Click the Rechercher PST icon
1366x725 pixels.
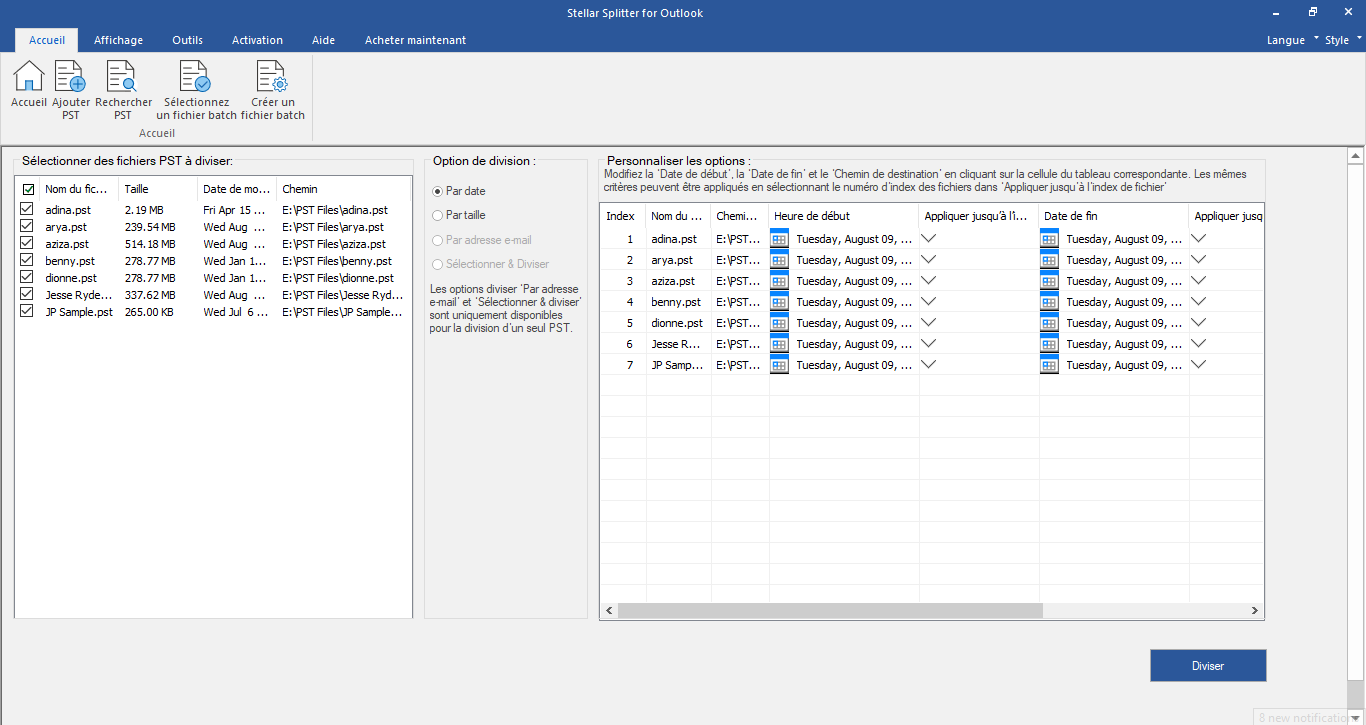[122, 76]
